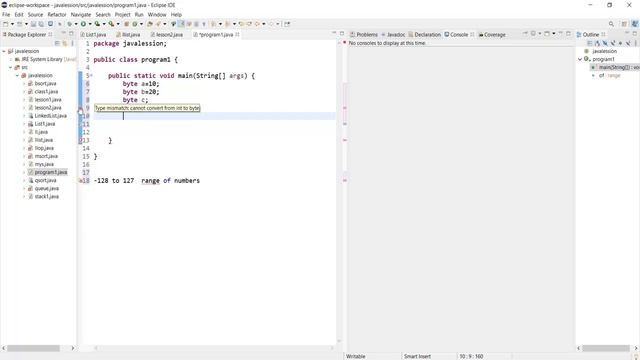640x360 pixels.
Task: Open the New dropdown arrow
Action: coord(12,24)
